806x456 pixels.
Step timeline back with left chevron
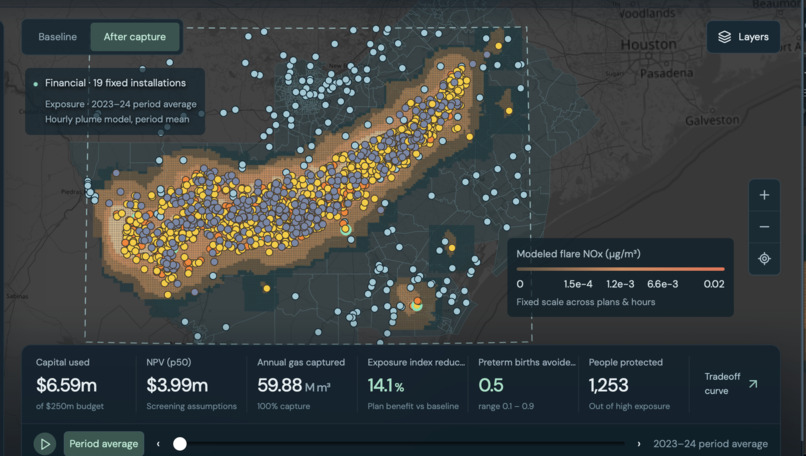[x=158, y=444]
